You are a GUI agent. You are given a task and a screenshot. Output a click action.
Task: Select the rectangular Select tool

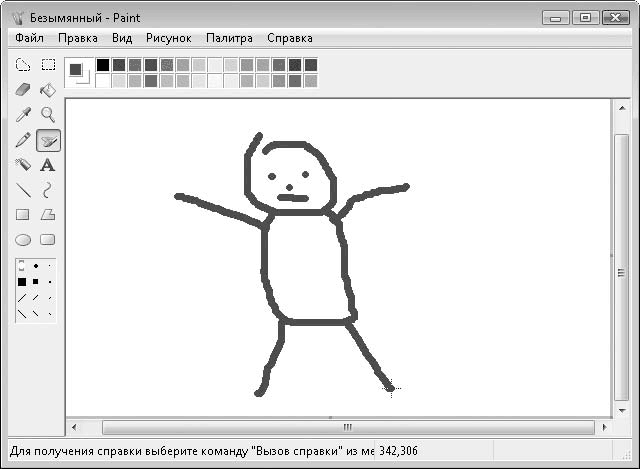pos(47,66)
